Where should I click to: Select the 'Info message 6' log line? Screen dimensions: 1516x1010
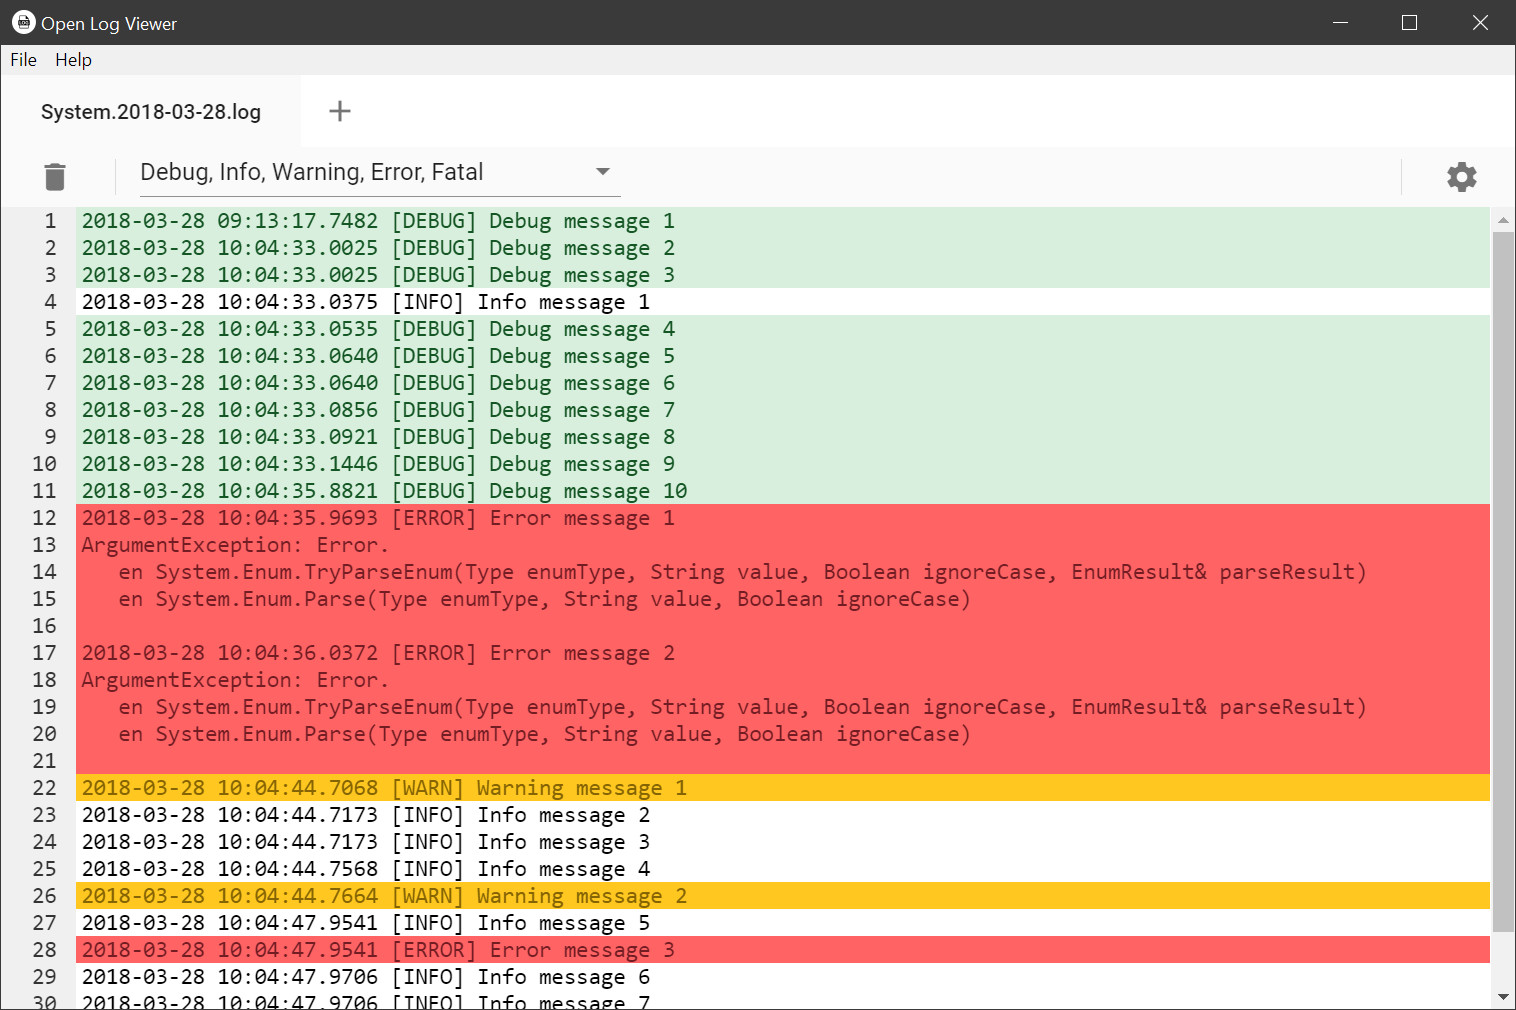783,977
